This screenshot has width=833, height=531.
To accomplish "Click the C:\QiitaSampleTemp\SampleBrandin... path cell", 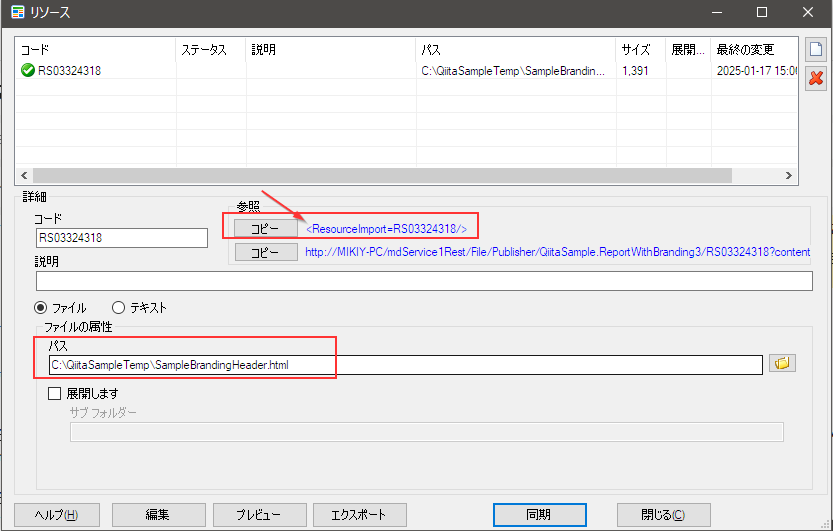I will tap(513, 71).
